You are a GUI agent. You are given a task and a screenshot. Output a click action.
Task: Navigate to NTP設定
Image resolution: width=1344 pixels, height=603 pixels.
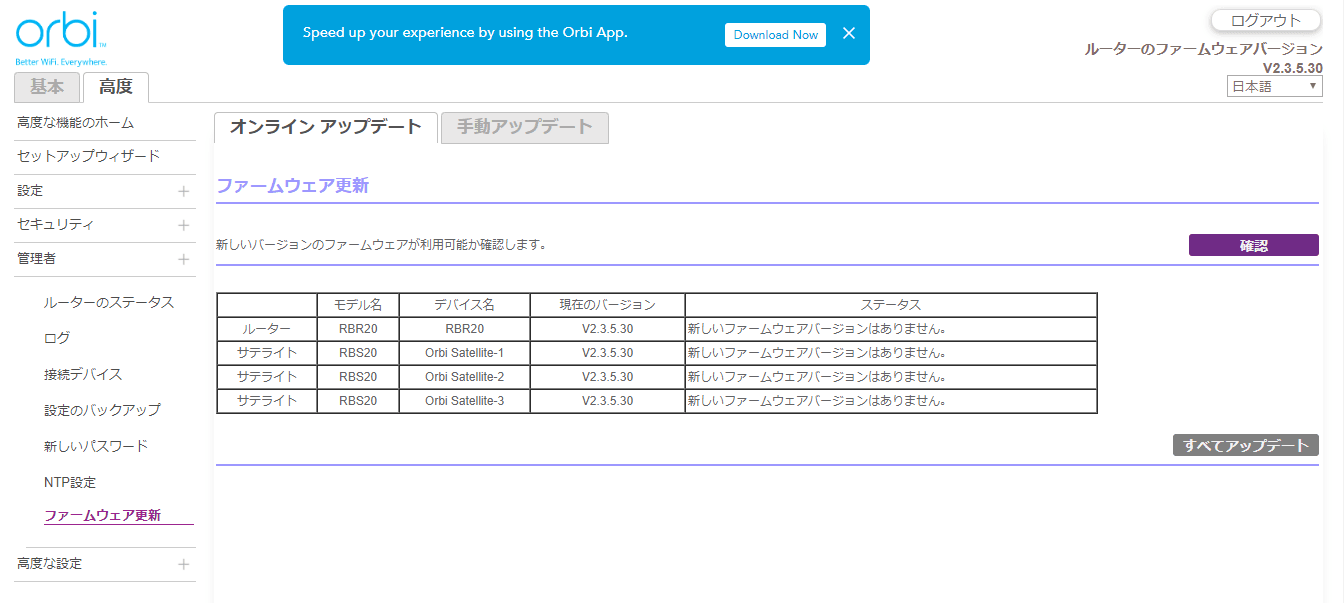70,482
